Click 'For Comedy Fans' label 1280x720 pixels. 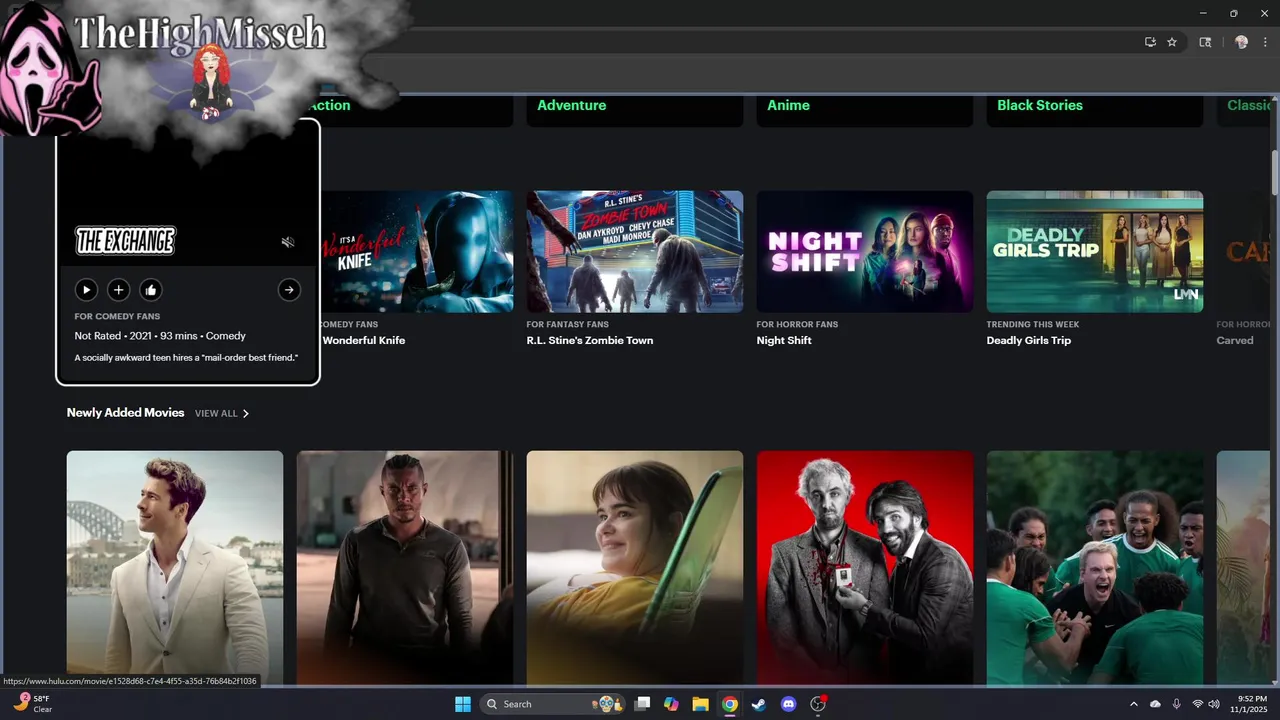click(x=117, y=316)
